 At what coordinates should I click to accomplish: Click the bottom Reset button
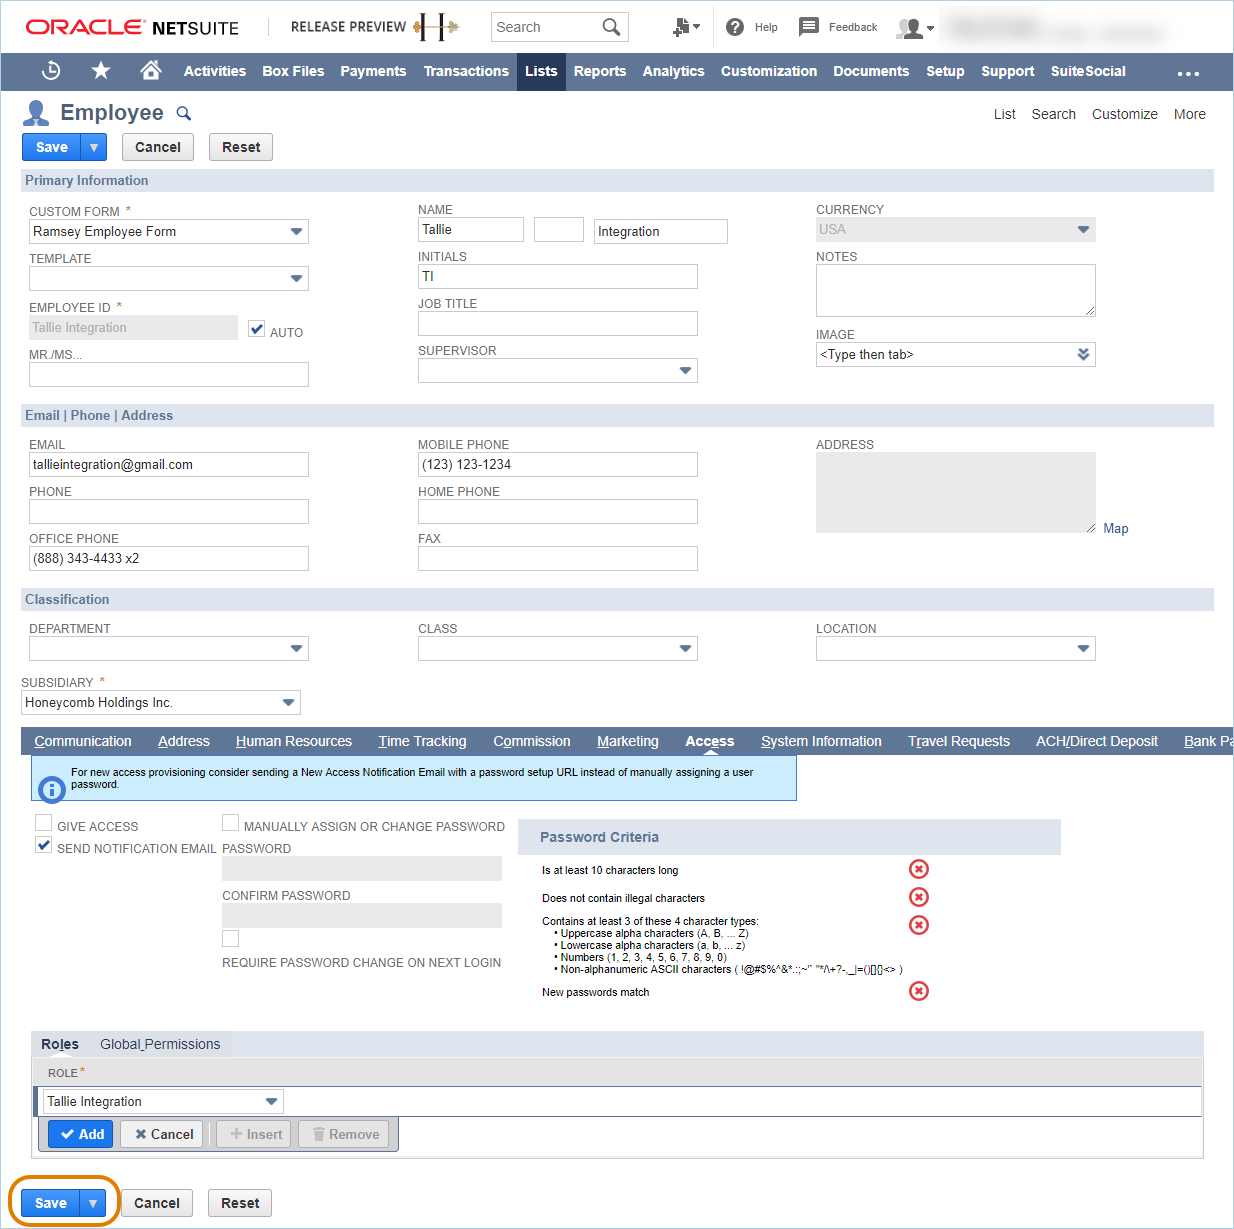(x=240, y=1203)
